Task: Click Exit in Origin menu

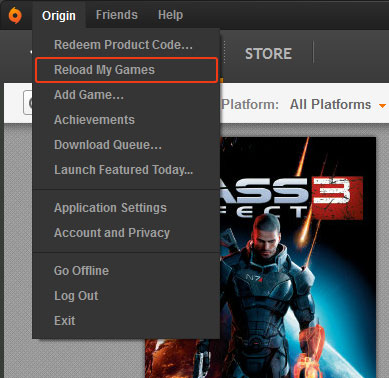Action: (x=126, y=321)
